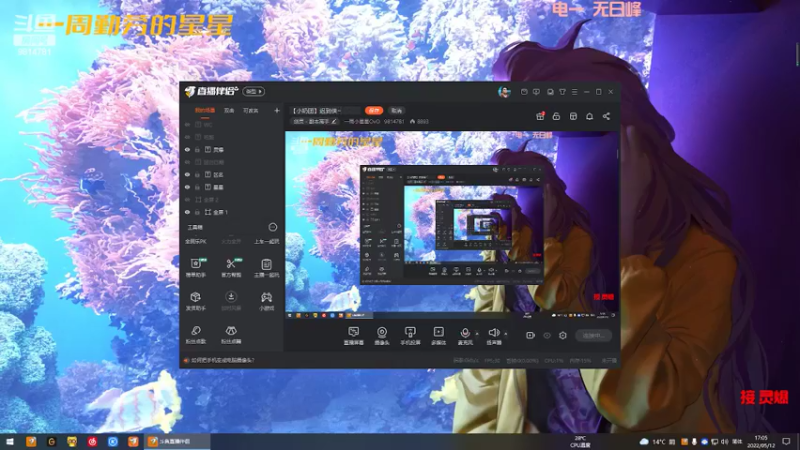Open notifications via the bell icon

[589, 116]
